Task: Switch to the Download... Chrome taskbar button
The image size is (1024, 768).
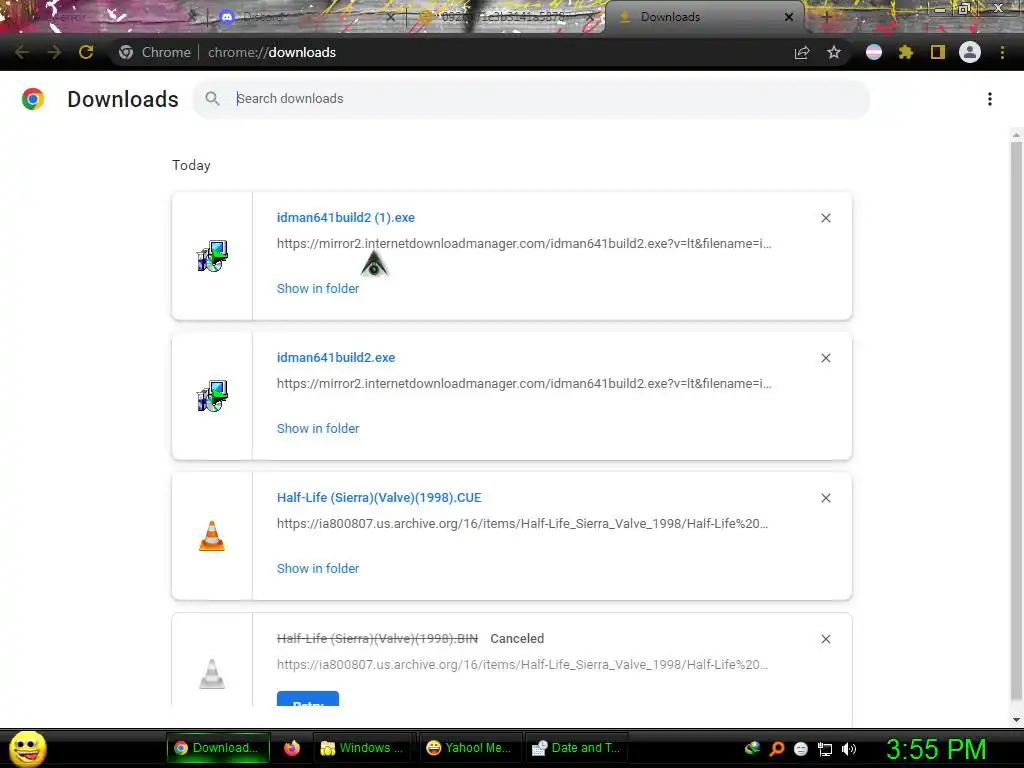Action: click(218, 748)
